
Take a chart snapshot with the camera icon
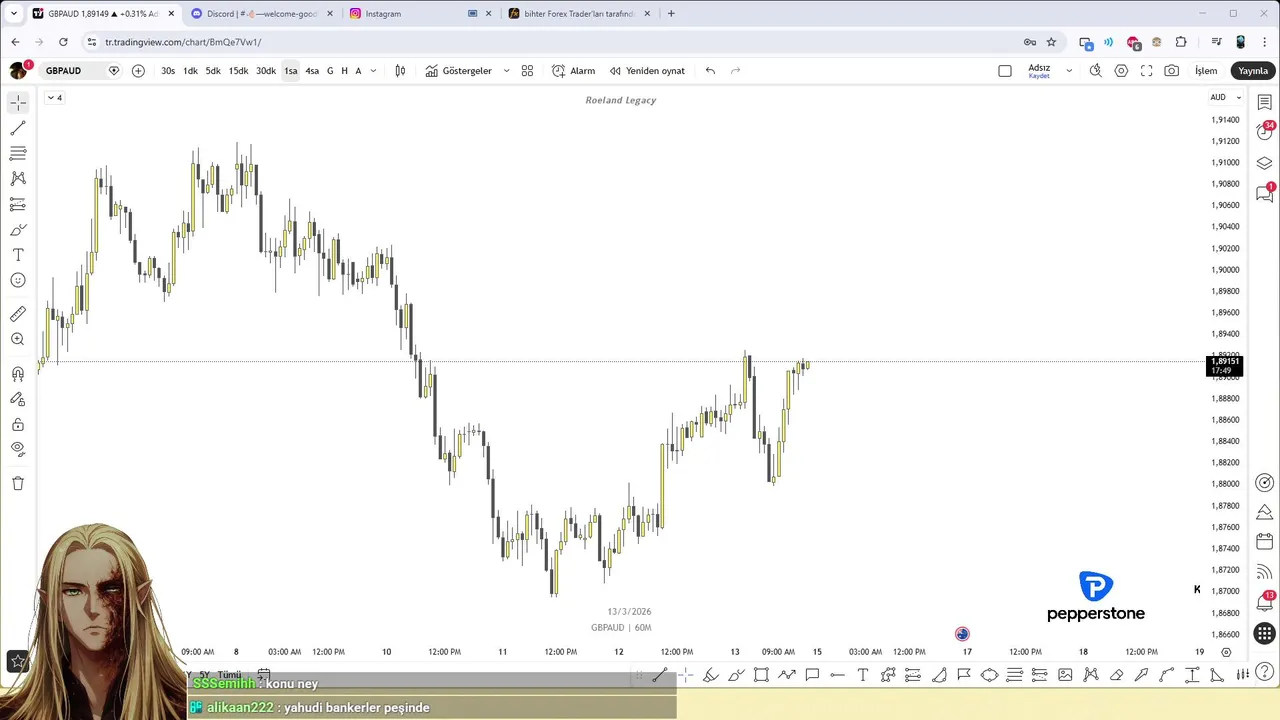click(1172, 71)
